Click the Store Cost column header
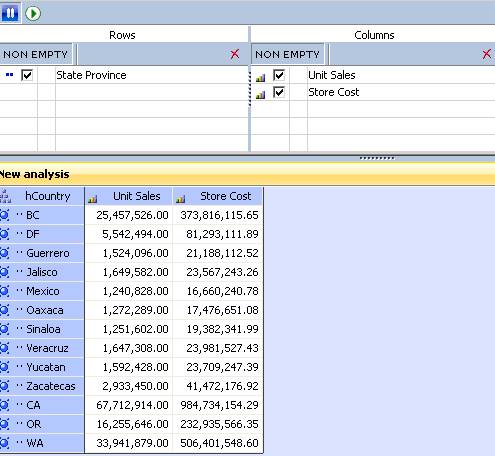Image resolution: width=495 pixels, height=456 pixels. tap(218, 196)
